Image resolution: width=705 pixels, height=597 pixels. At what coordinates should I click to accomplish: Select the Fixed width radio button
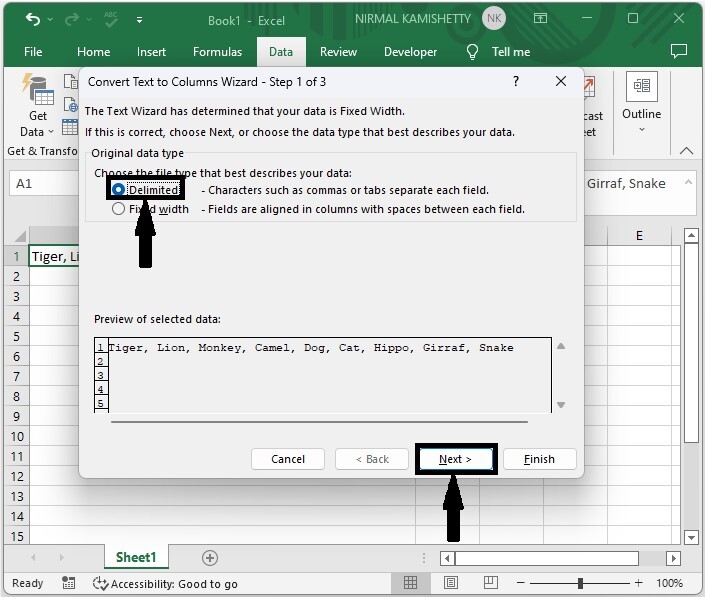(118, 209)
